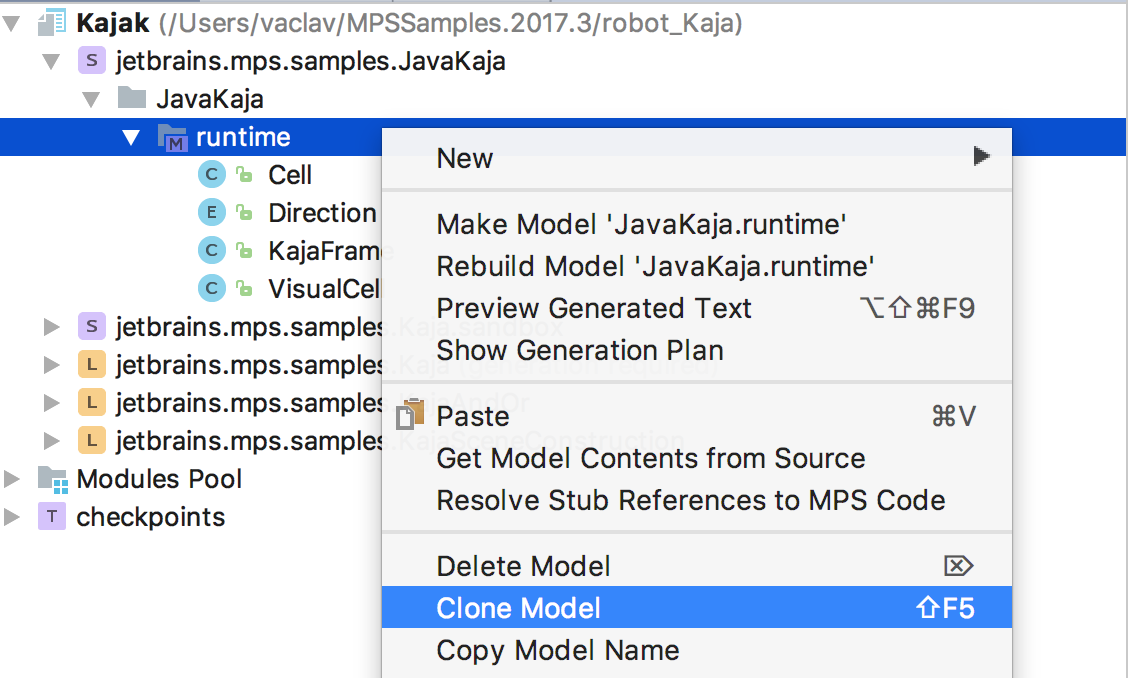Collapse the JavaKaja folder

[91, 99]
